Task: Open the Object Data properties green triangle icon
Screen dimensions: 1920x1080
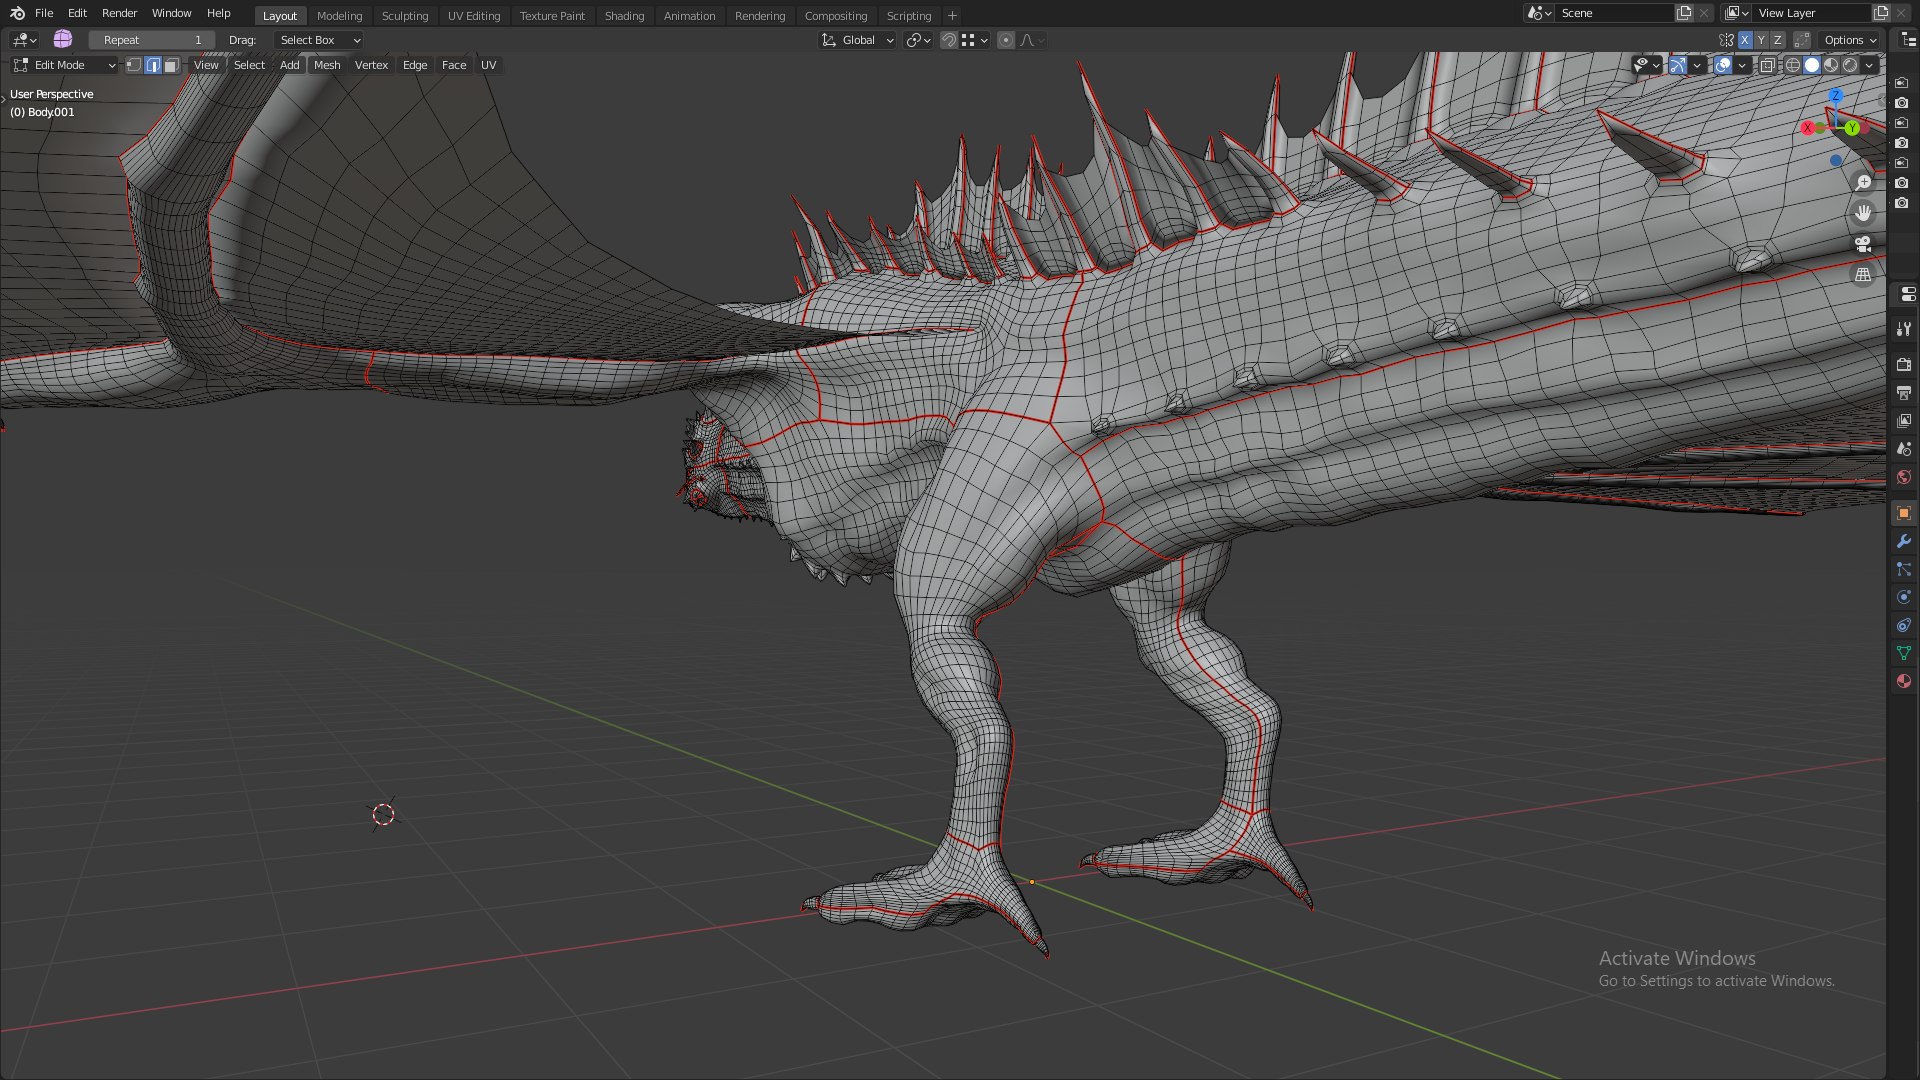Action: point(1903,653)
